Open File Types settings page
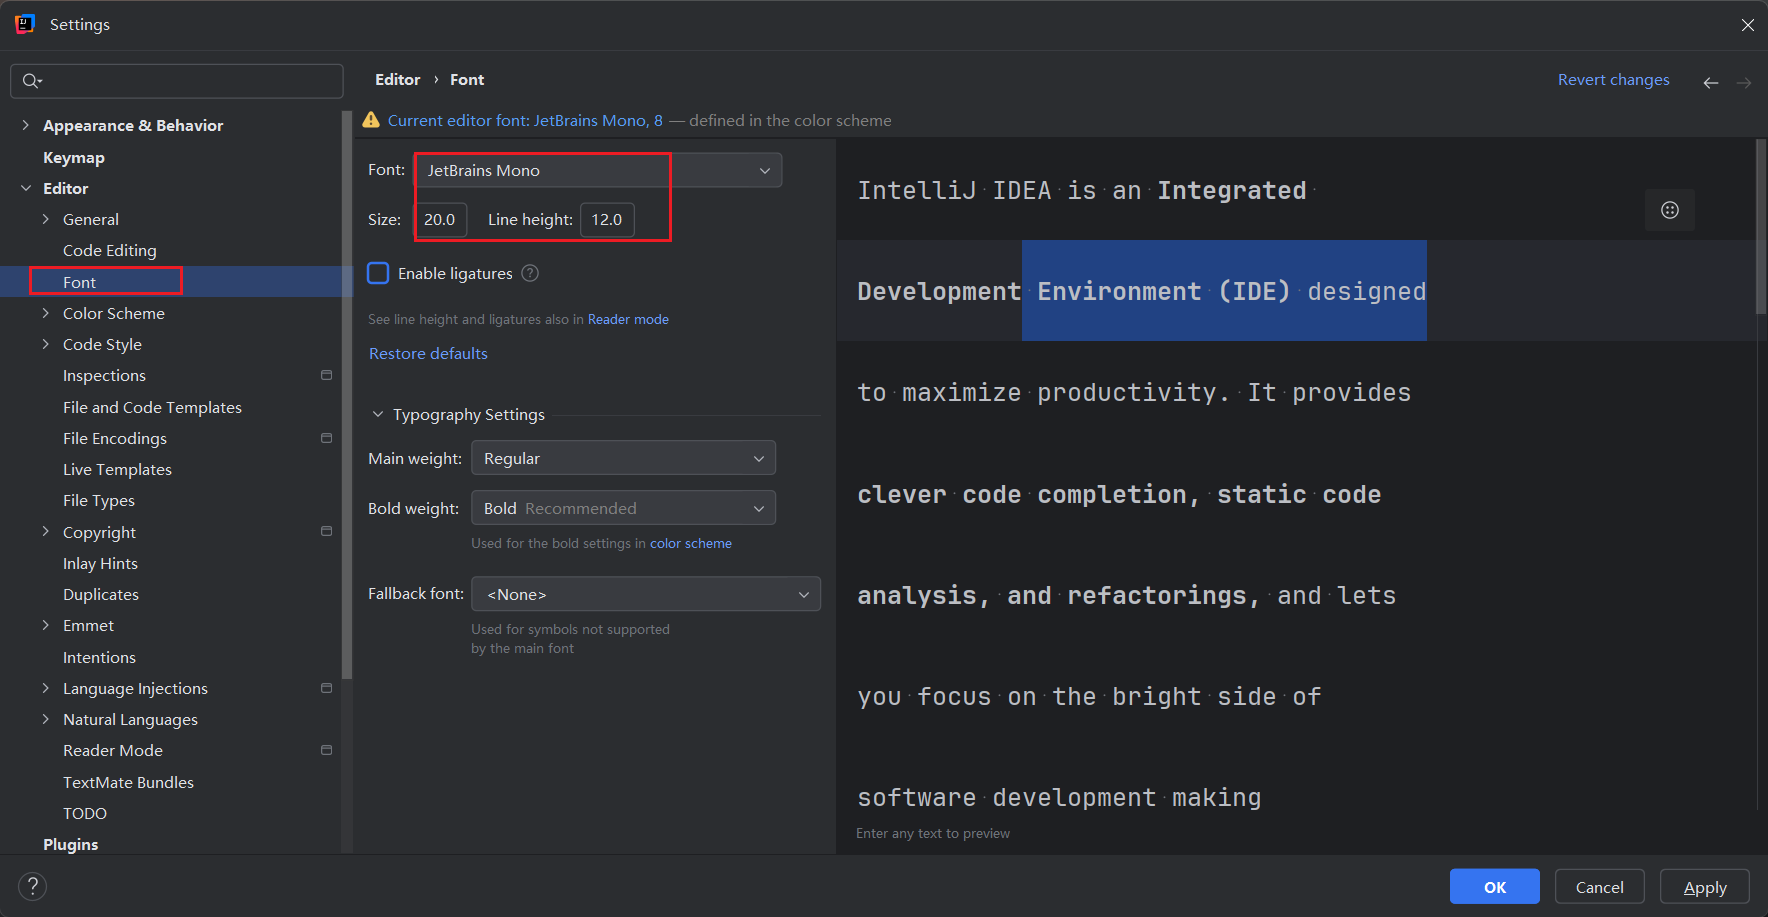Image resolution: width=1768 pixels, height=917 pixels. [99, 500]
